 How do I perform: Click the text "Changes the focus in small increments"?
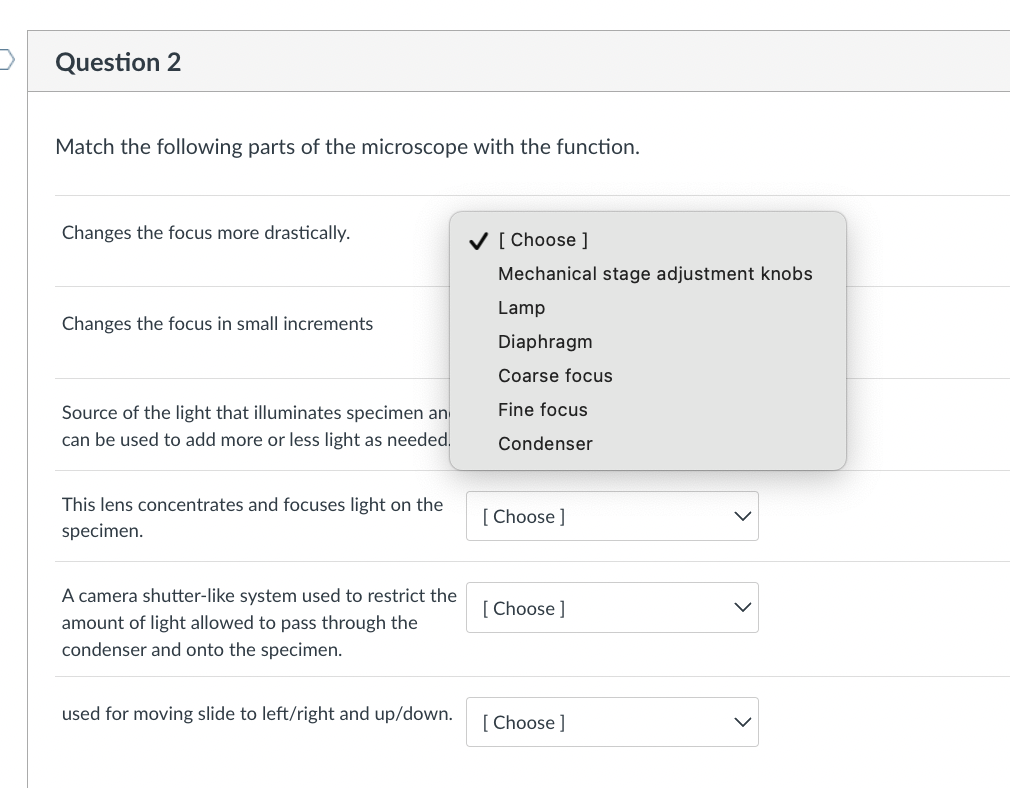[x=217, y=323]
